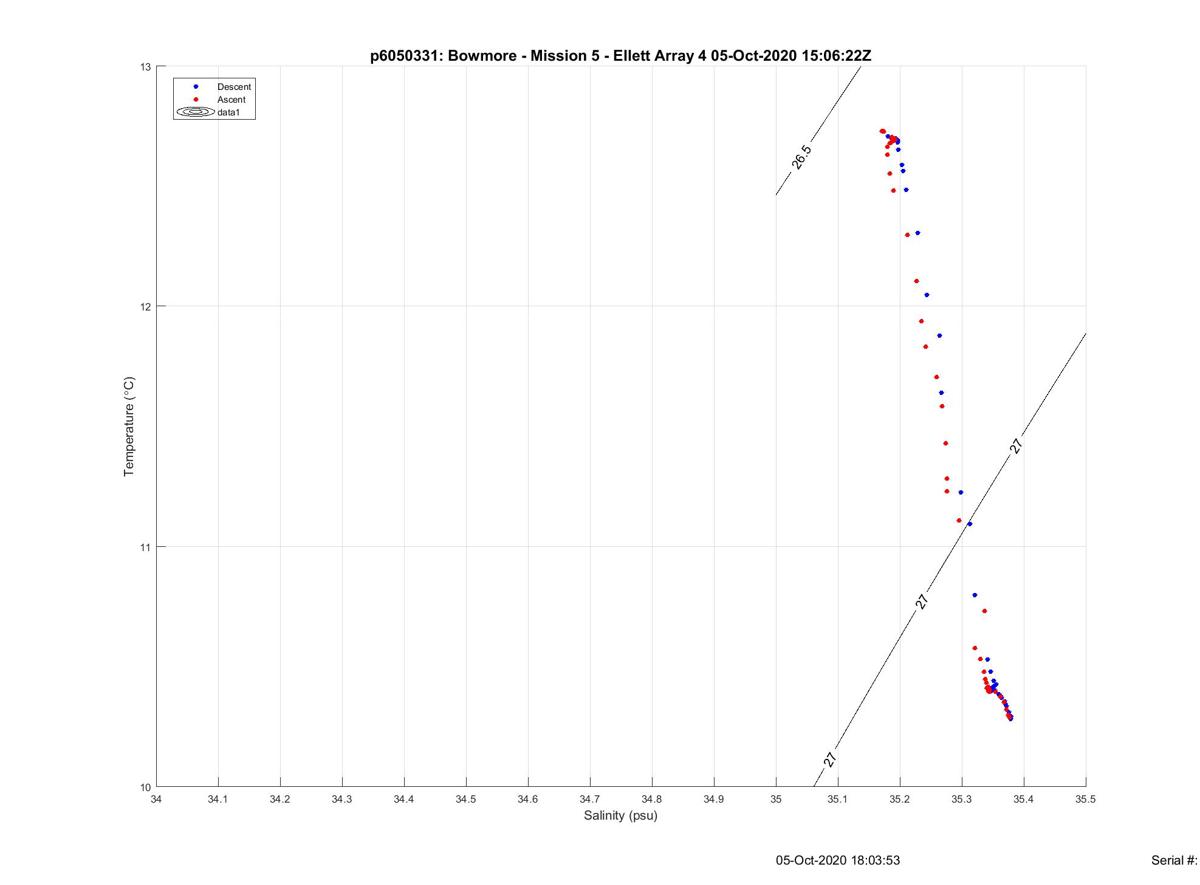Click the y-axis tick label '13'
The height and width of the screenshot is (885, 1200).
coord(145,67)
